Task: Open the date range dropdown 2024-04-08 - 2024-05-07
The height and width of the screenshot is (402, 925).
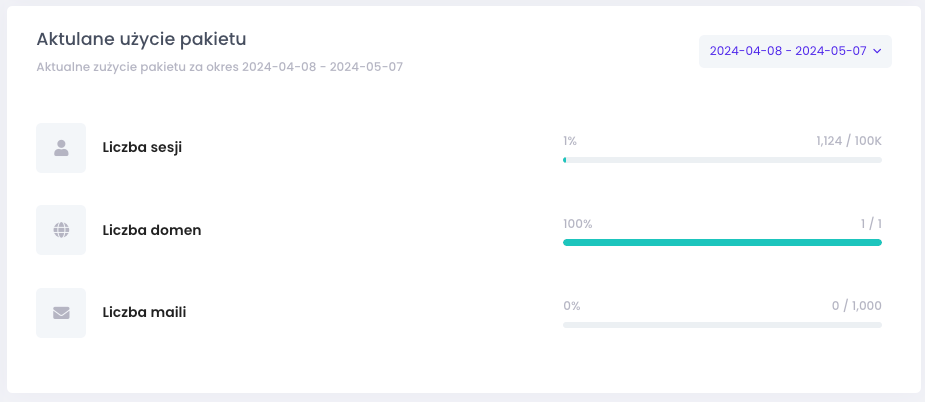Action: click(795, 51)
